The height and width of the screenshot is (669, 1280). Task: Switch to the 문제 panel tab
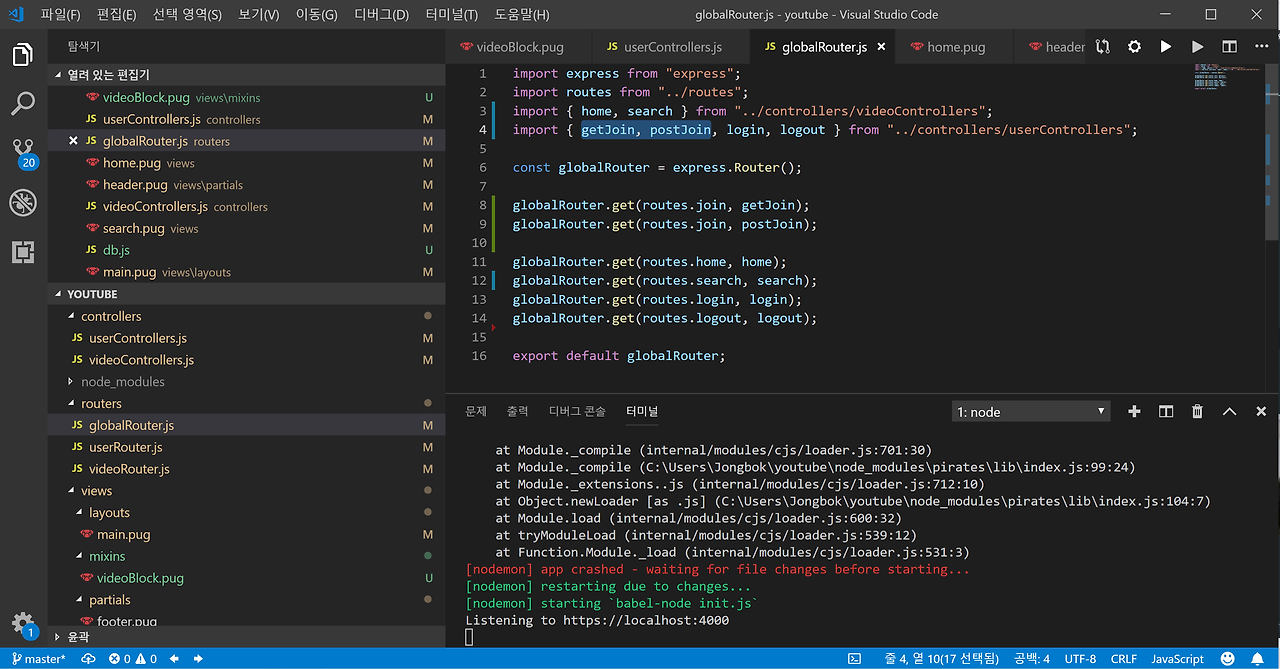(476, 411)
